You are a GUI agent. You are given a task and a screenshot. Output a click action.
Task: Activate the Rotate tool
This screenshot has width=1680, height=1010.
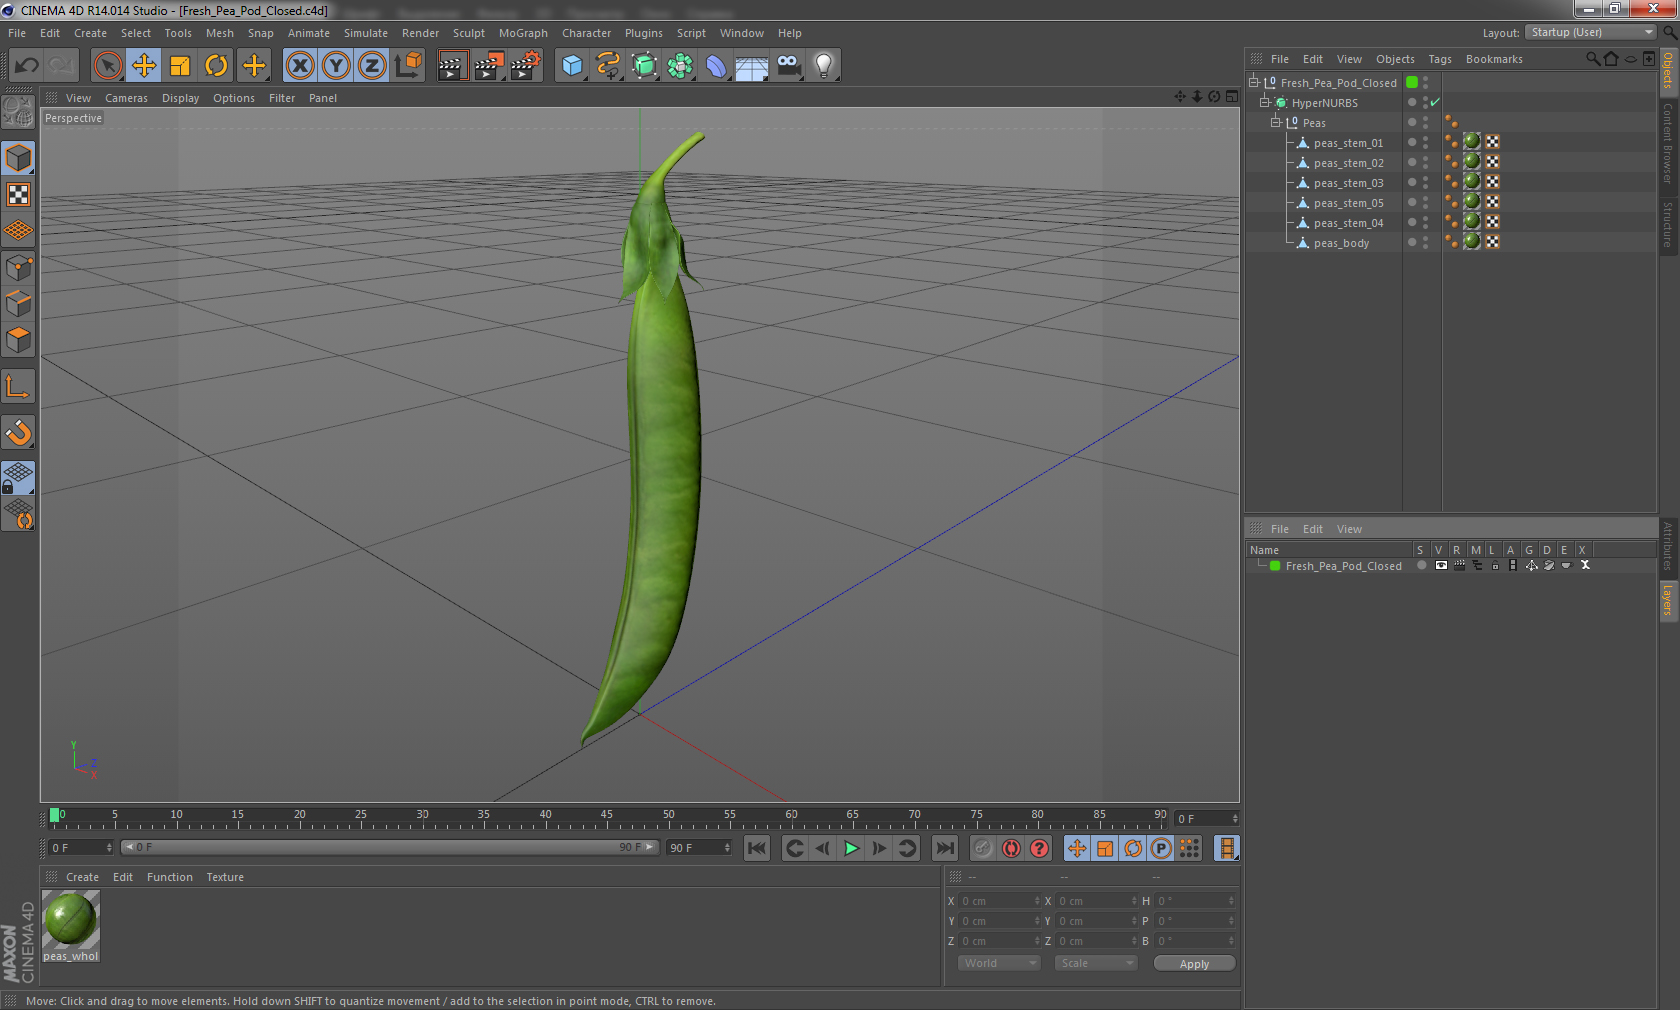216,66
